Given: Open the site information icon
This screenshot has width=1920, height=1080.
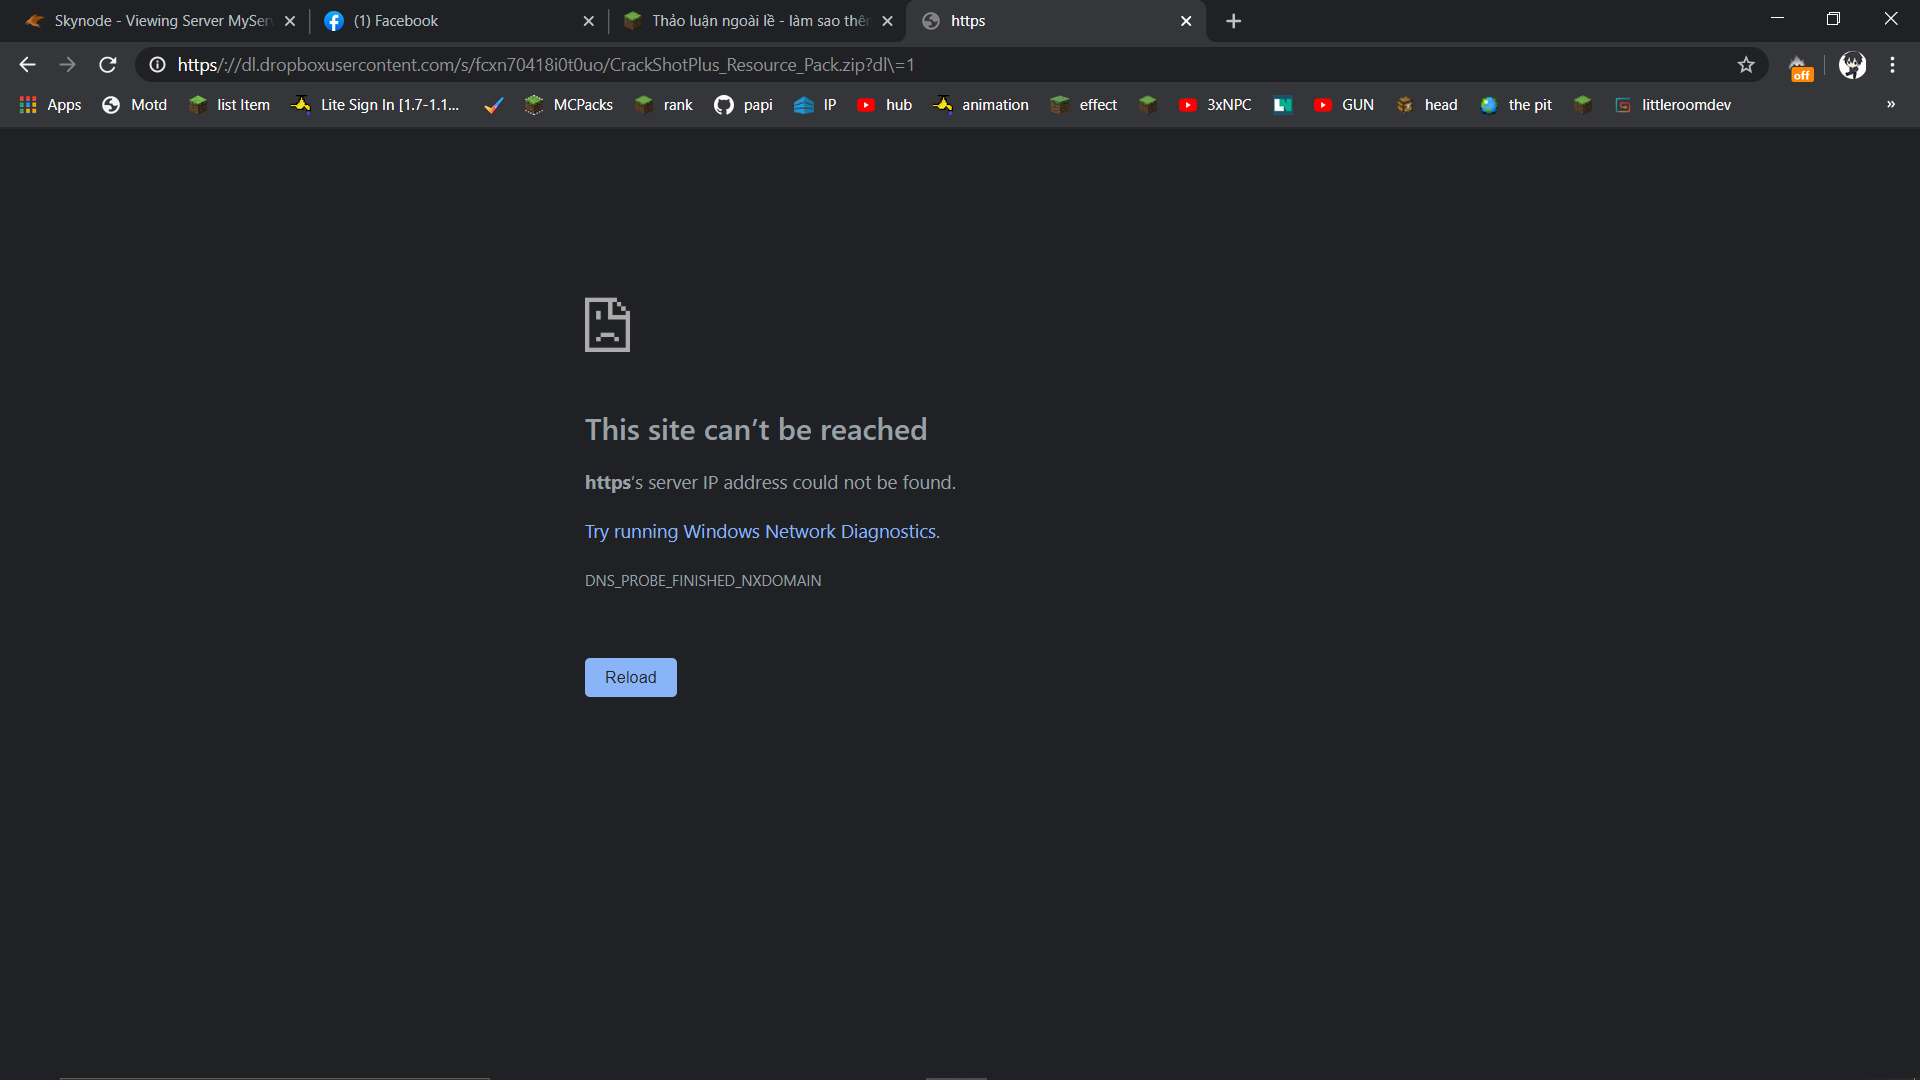Looking at the screenshot, I should coord(157,65).
